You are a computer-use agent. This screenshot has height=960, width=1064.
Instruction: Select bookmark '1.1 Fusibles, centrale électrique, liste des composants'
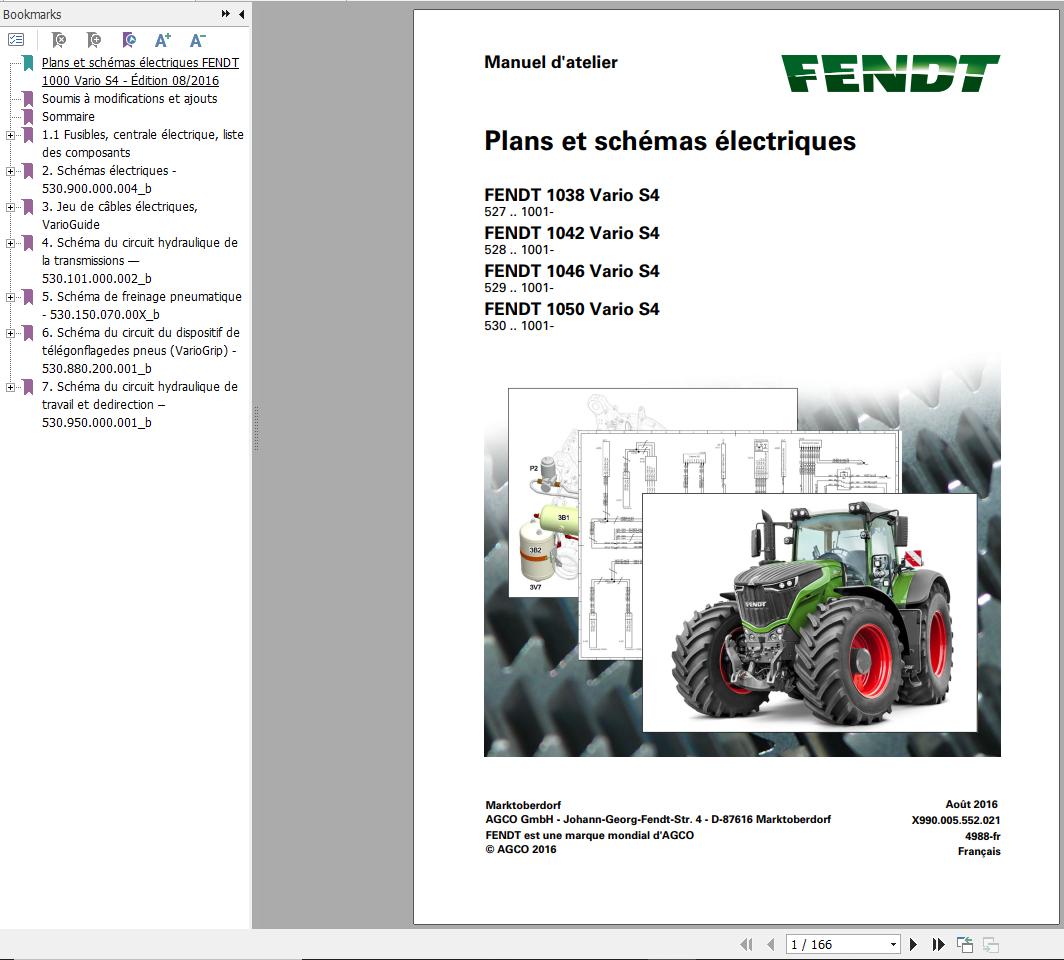point(142,143)
